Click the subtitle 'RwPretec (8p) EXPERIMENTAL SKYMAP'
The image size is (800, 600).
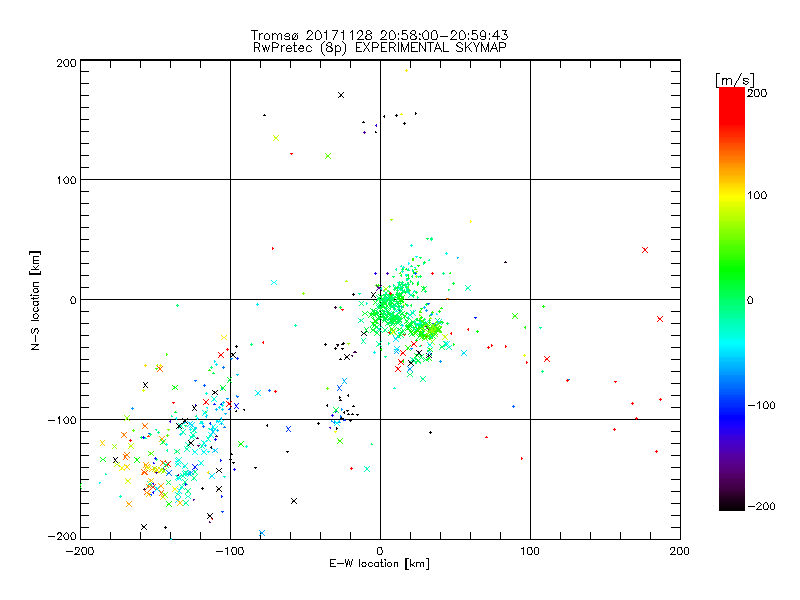point(380,48)
